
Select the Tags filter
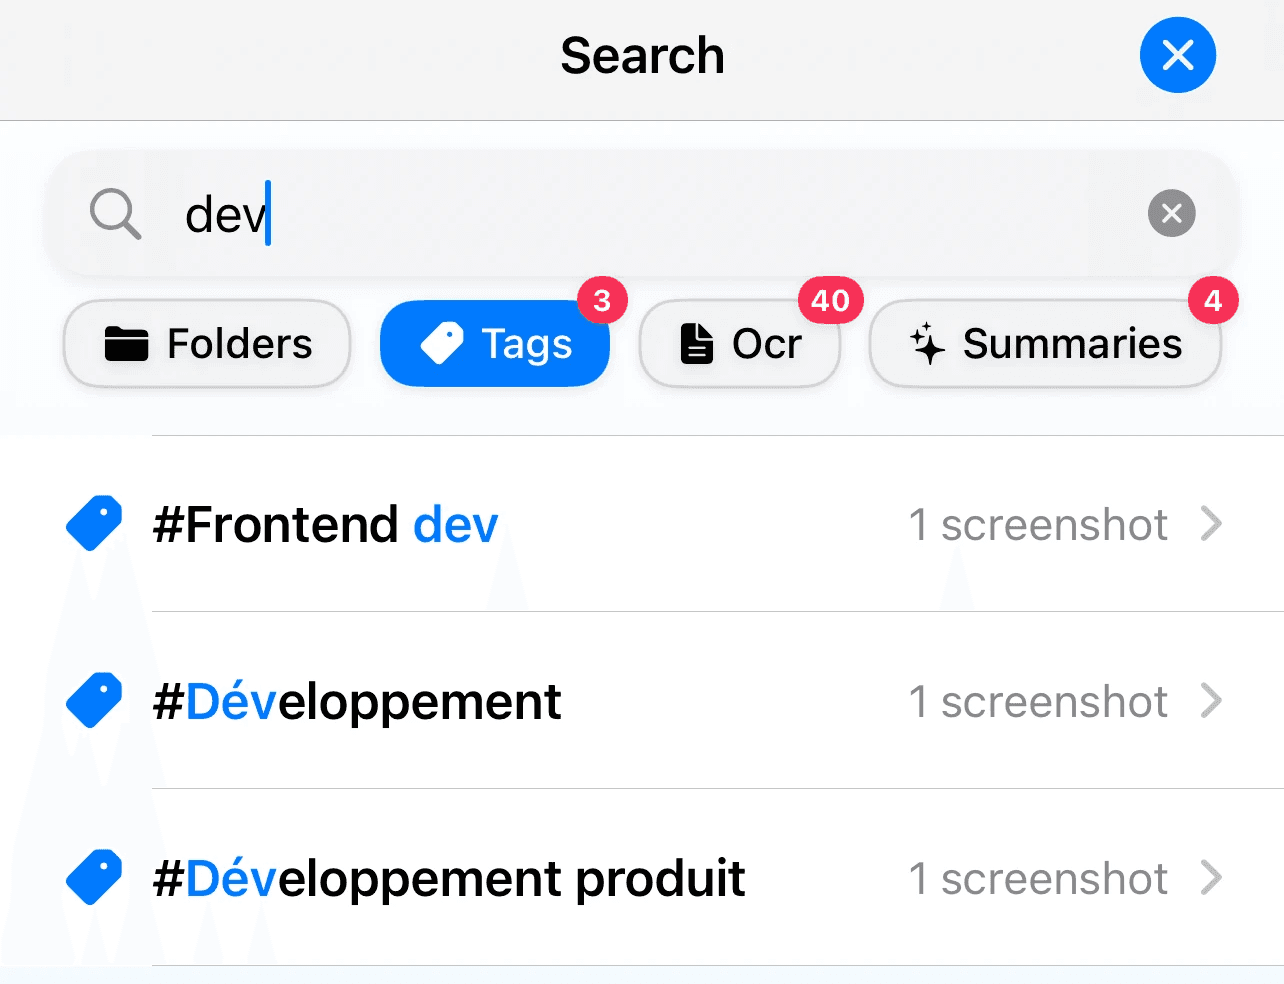tap(495, 344)
